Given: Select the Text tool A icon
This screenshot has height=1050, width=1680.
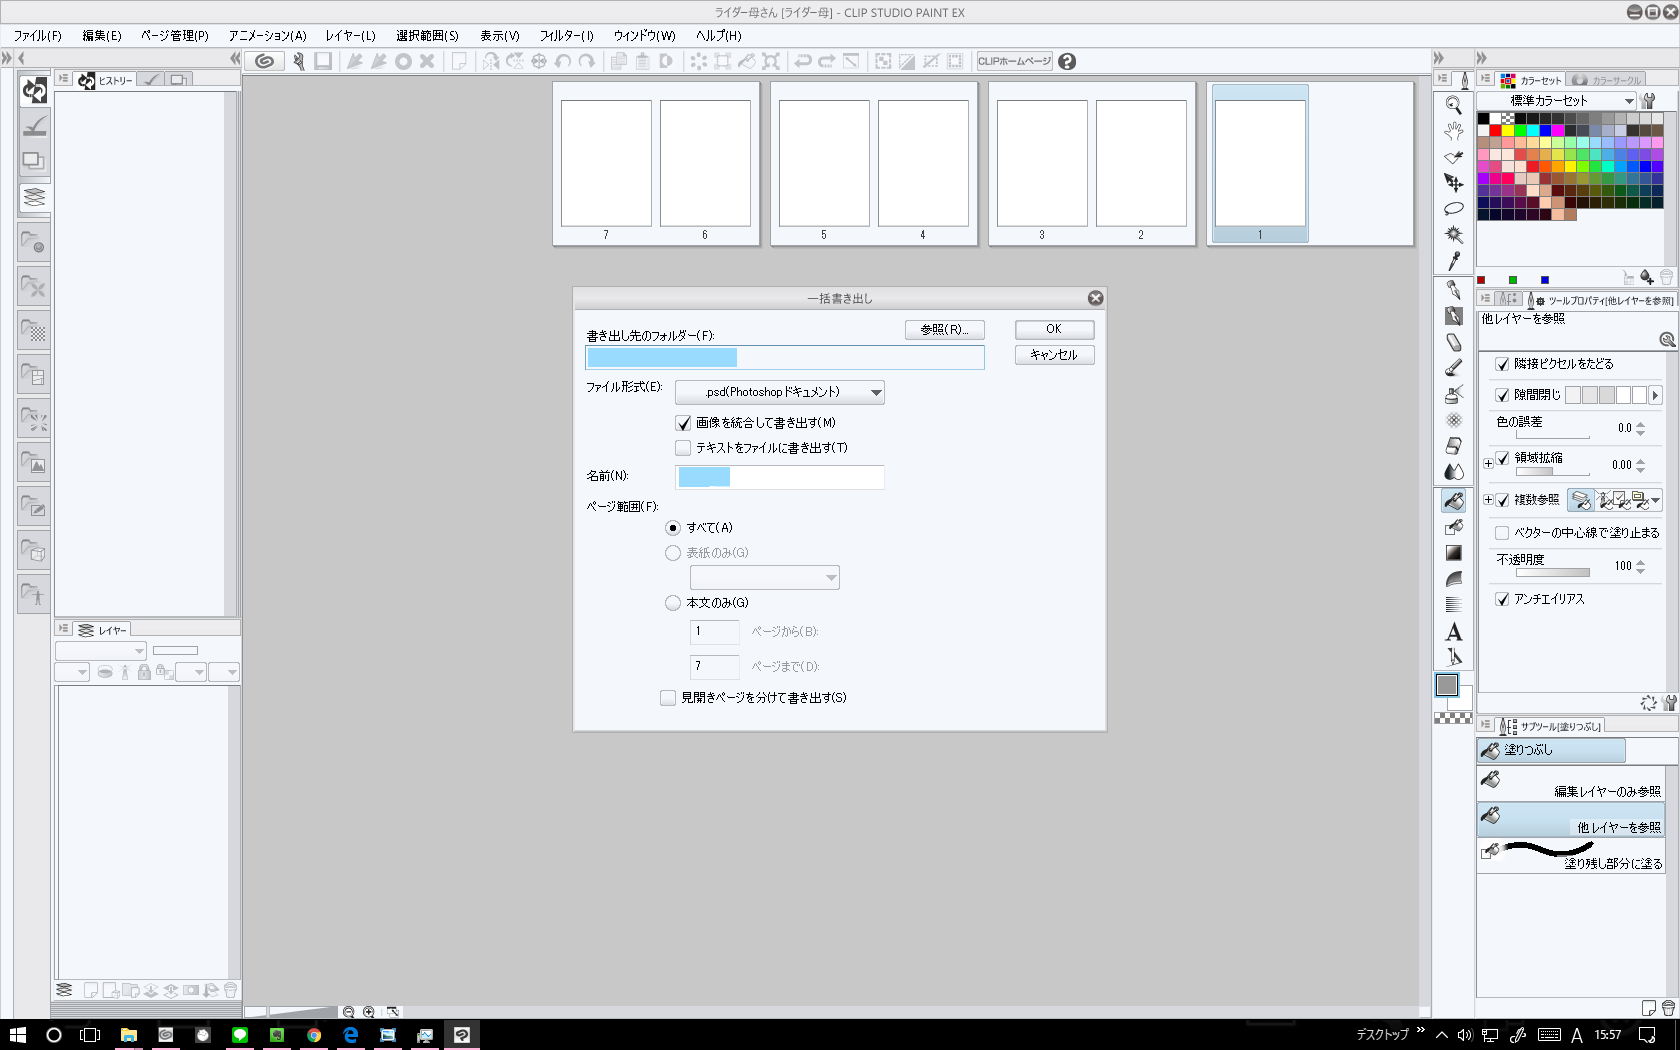Looking at the screenshot, I should pos(1454,632).
